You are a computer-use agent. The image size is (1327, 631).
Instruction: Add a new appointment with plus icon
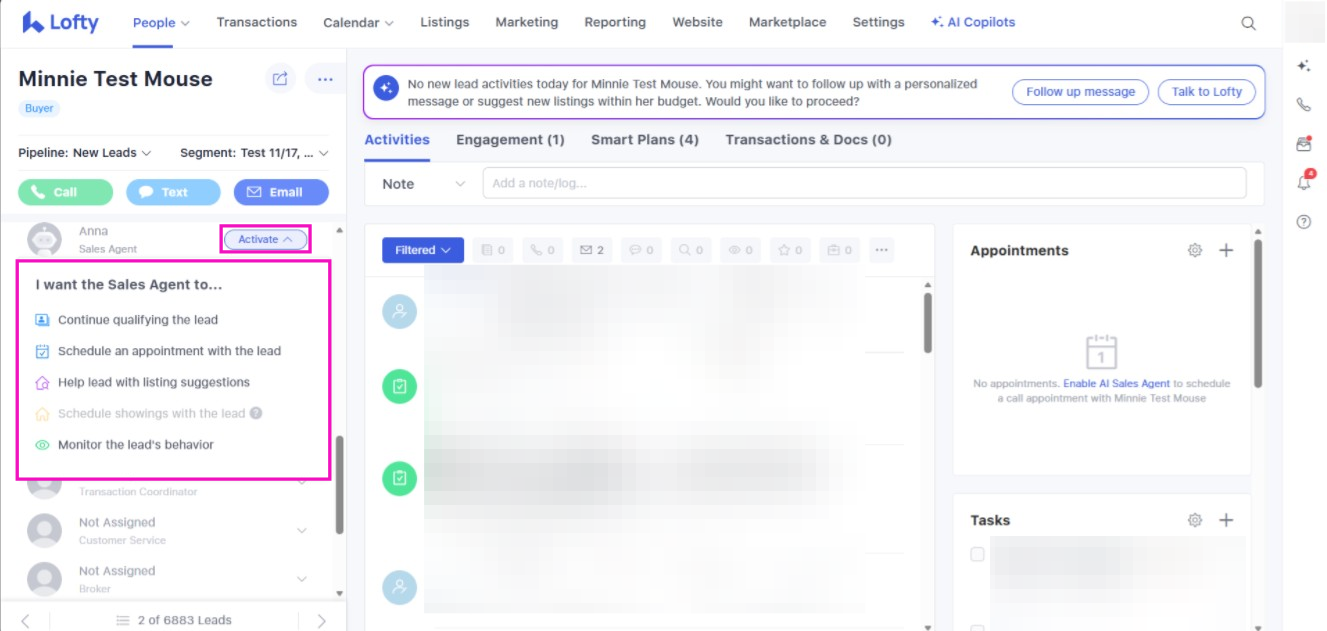coord(1226,251)
